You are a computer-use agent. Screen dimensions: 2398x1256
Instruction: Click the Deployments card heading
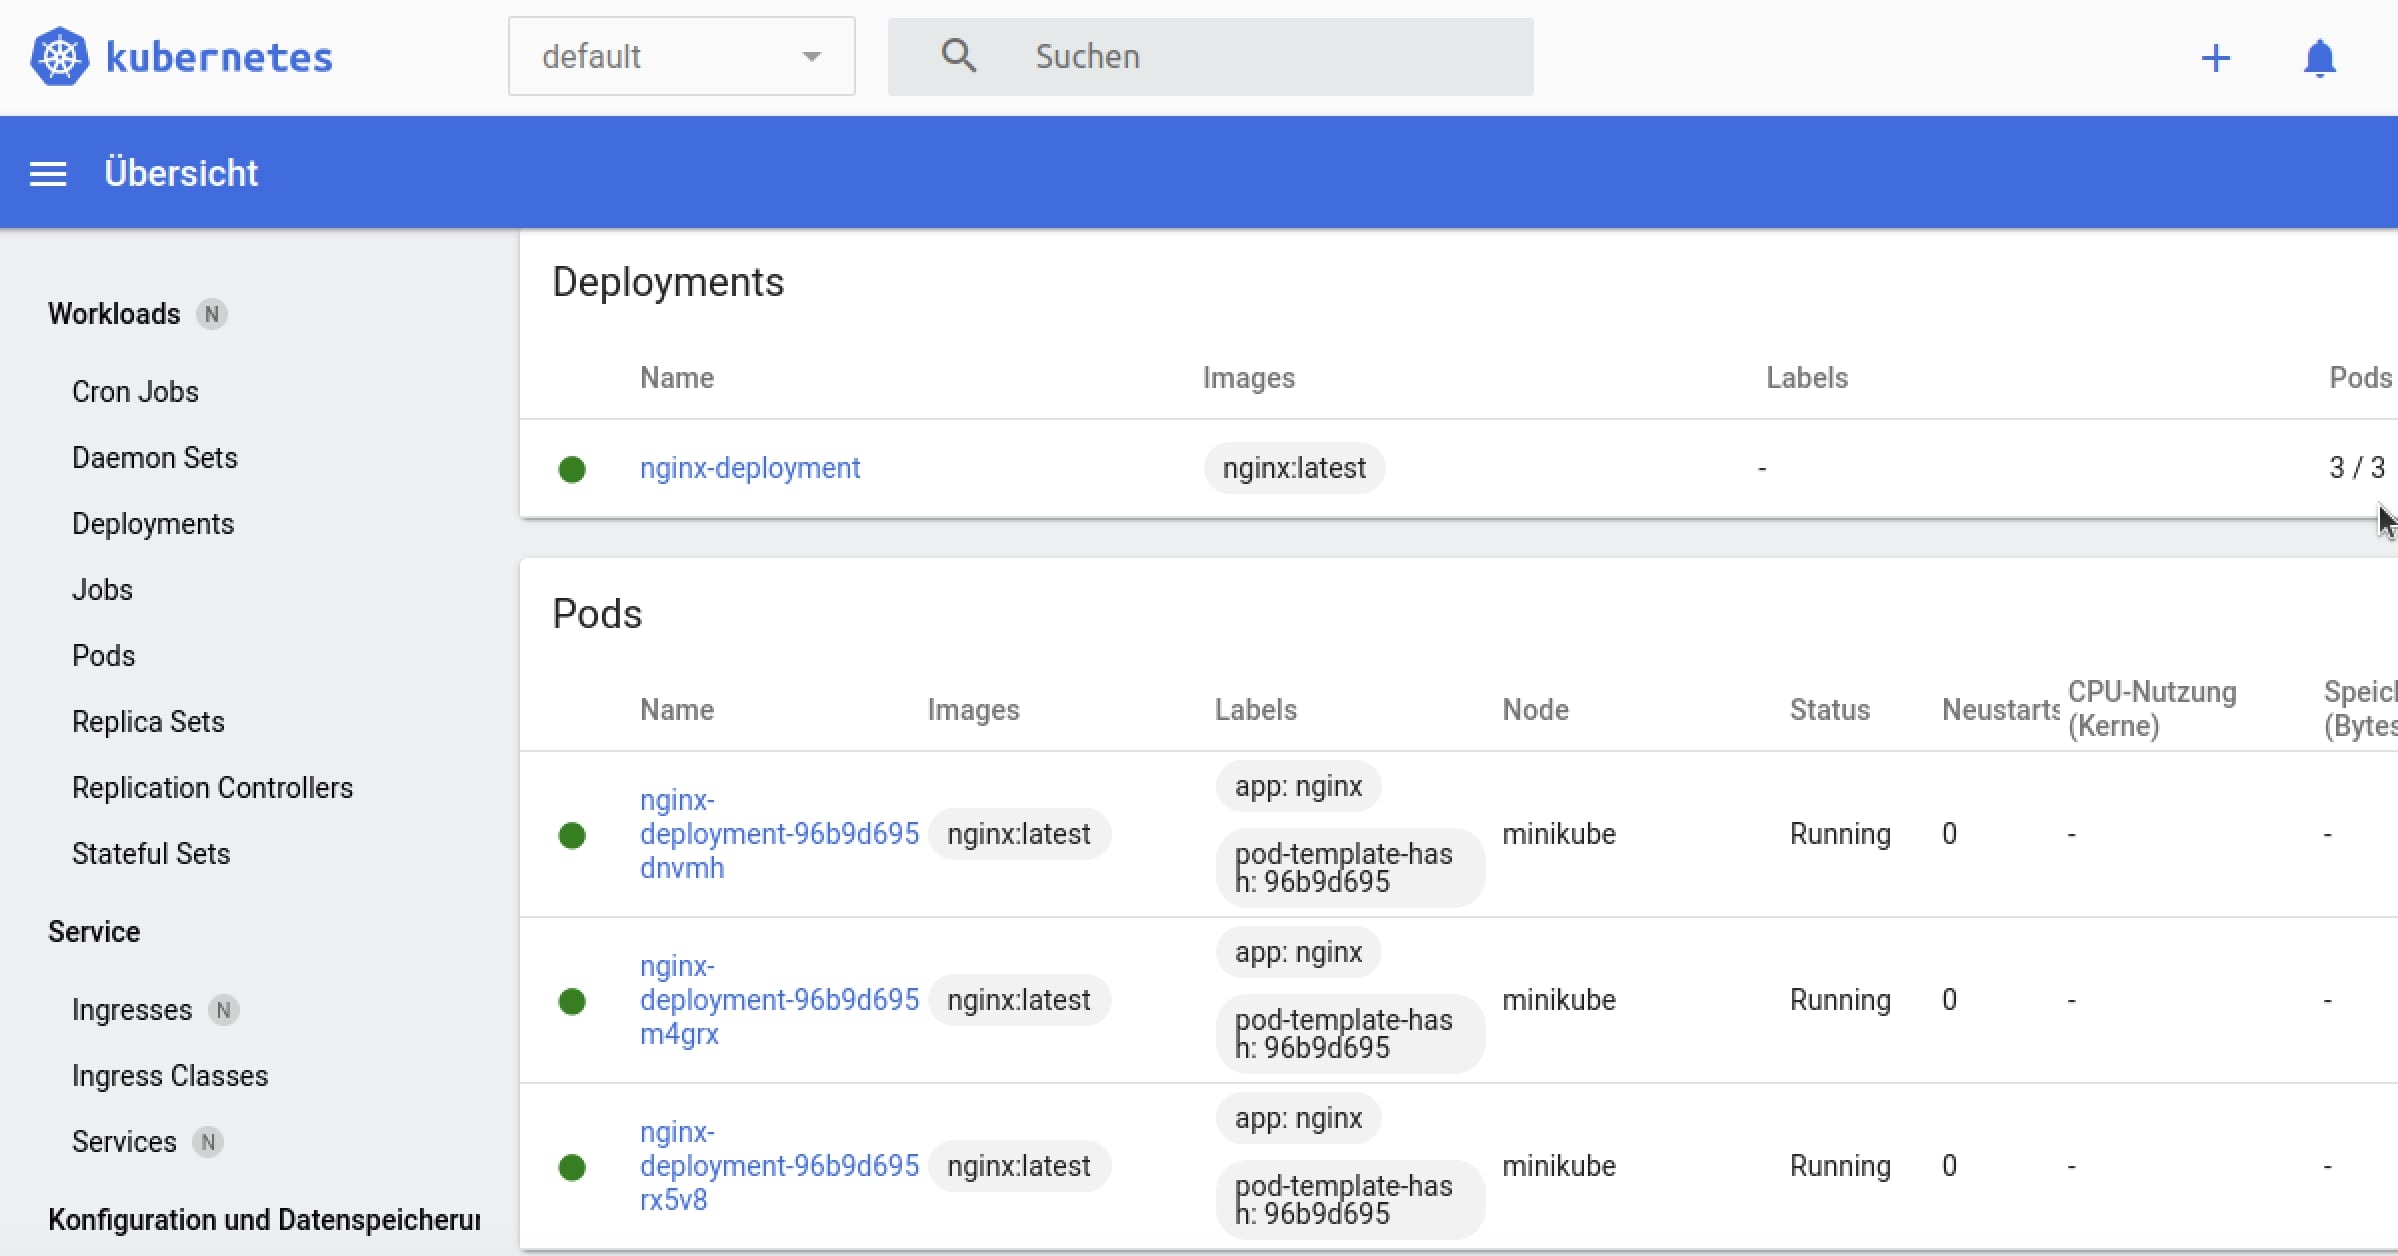(x=668, y=282)
